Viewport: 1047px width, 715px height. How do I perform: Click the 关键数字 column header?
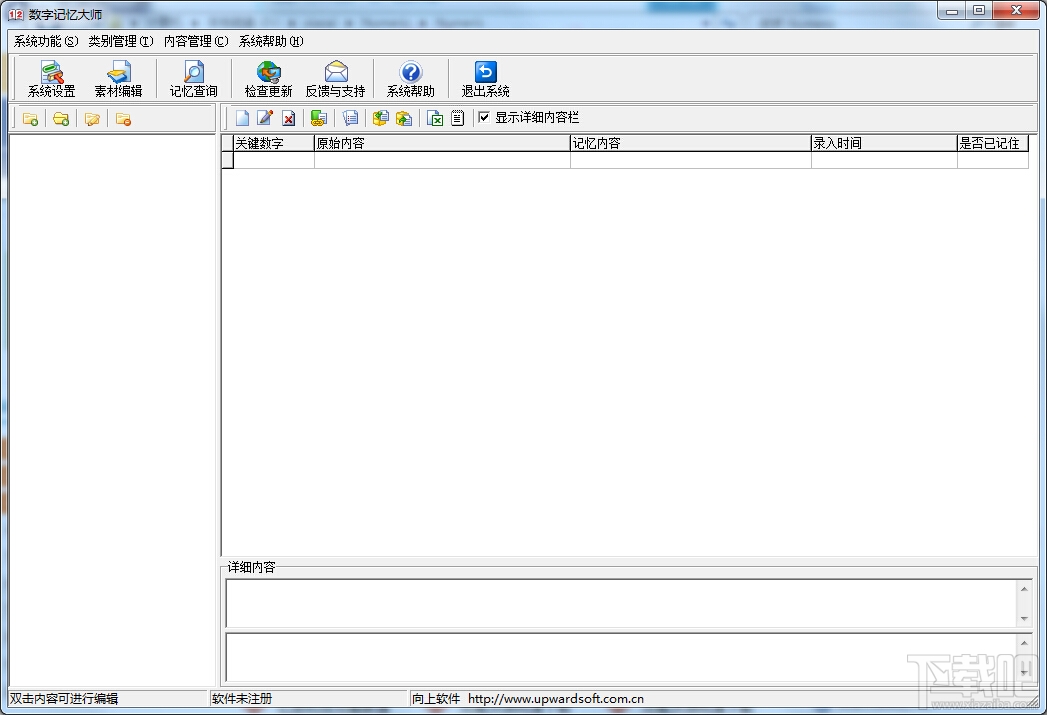274,143
